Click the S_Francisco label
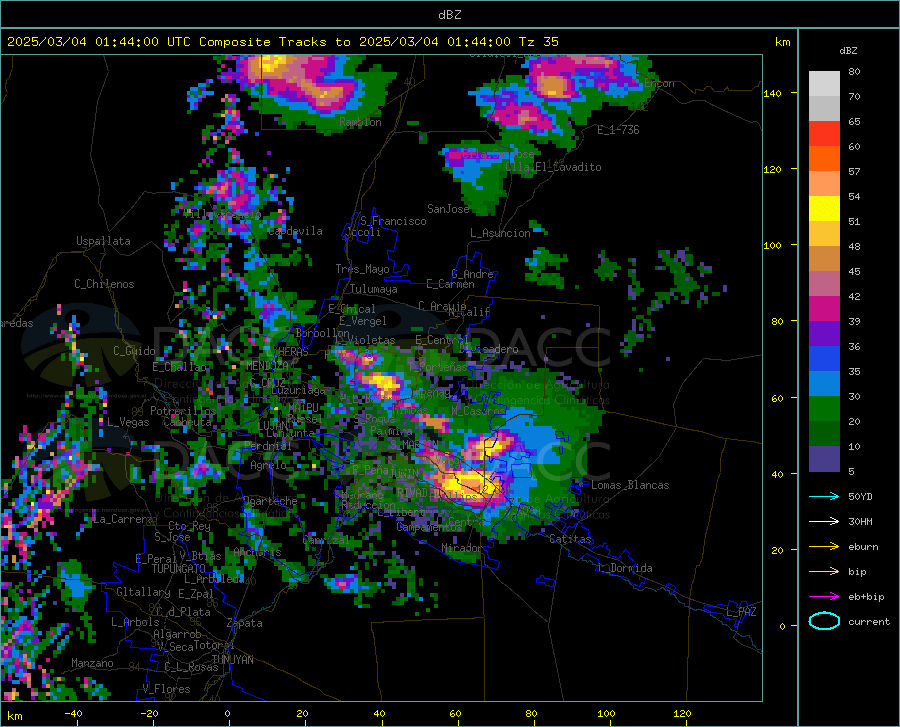 [x=393, y=221]
